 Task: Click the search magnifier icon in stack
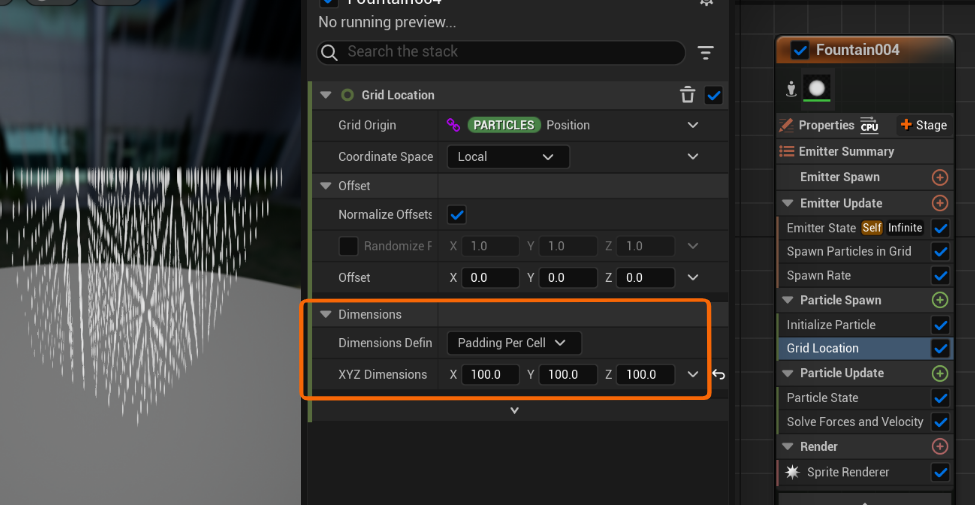(330, 52)
